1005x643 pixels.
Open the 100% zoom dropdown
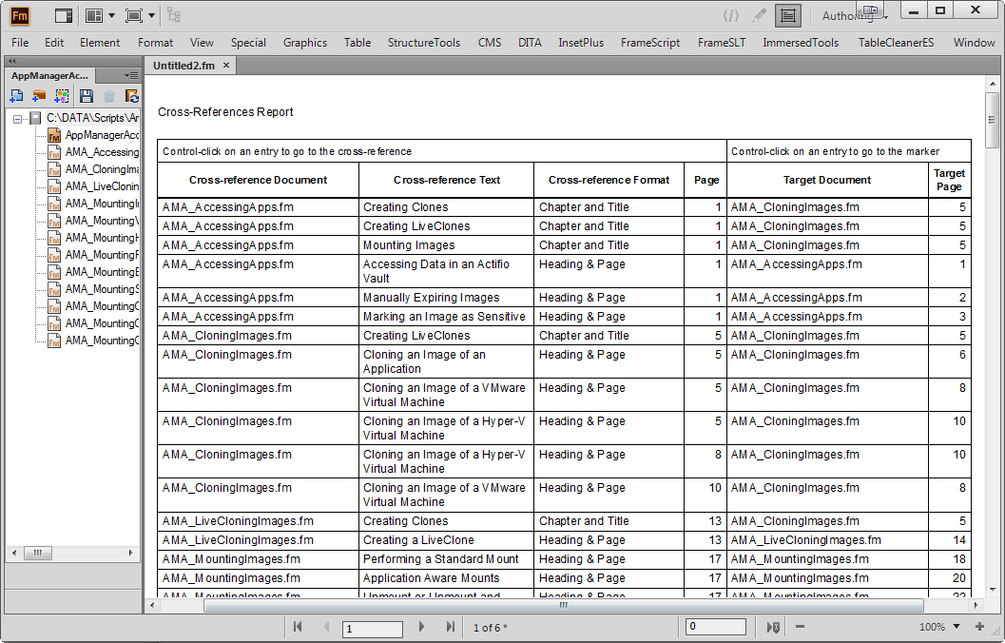point(956,627)
